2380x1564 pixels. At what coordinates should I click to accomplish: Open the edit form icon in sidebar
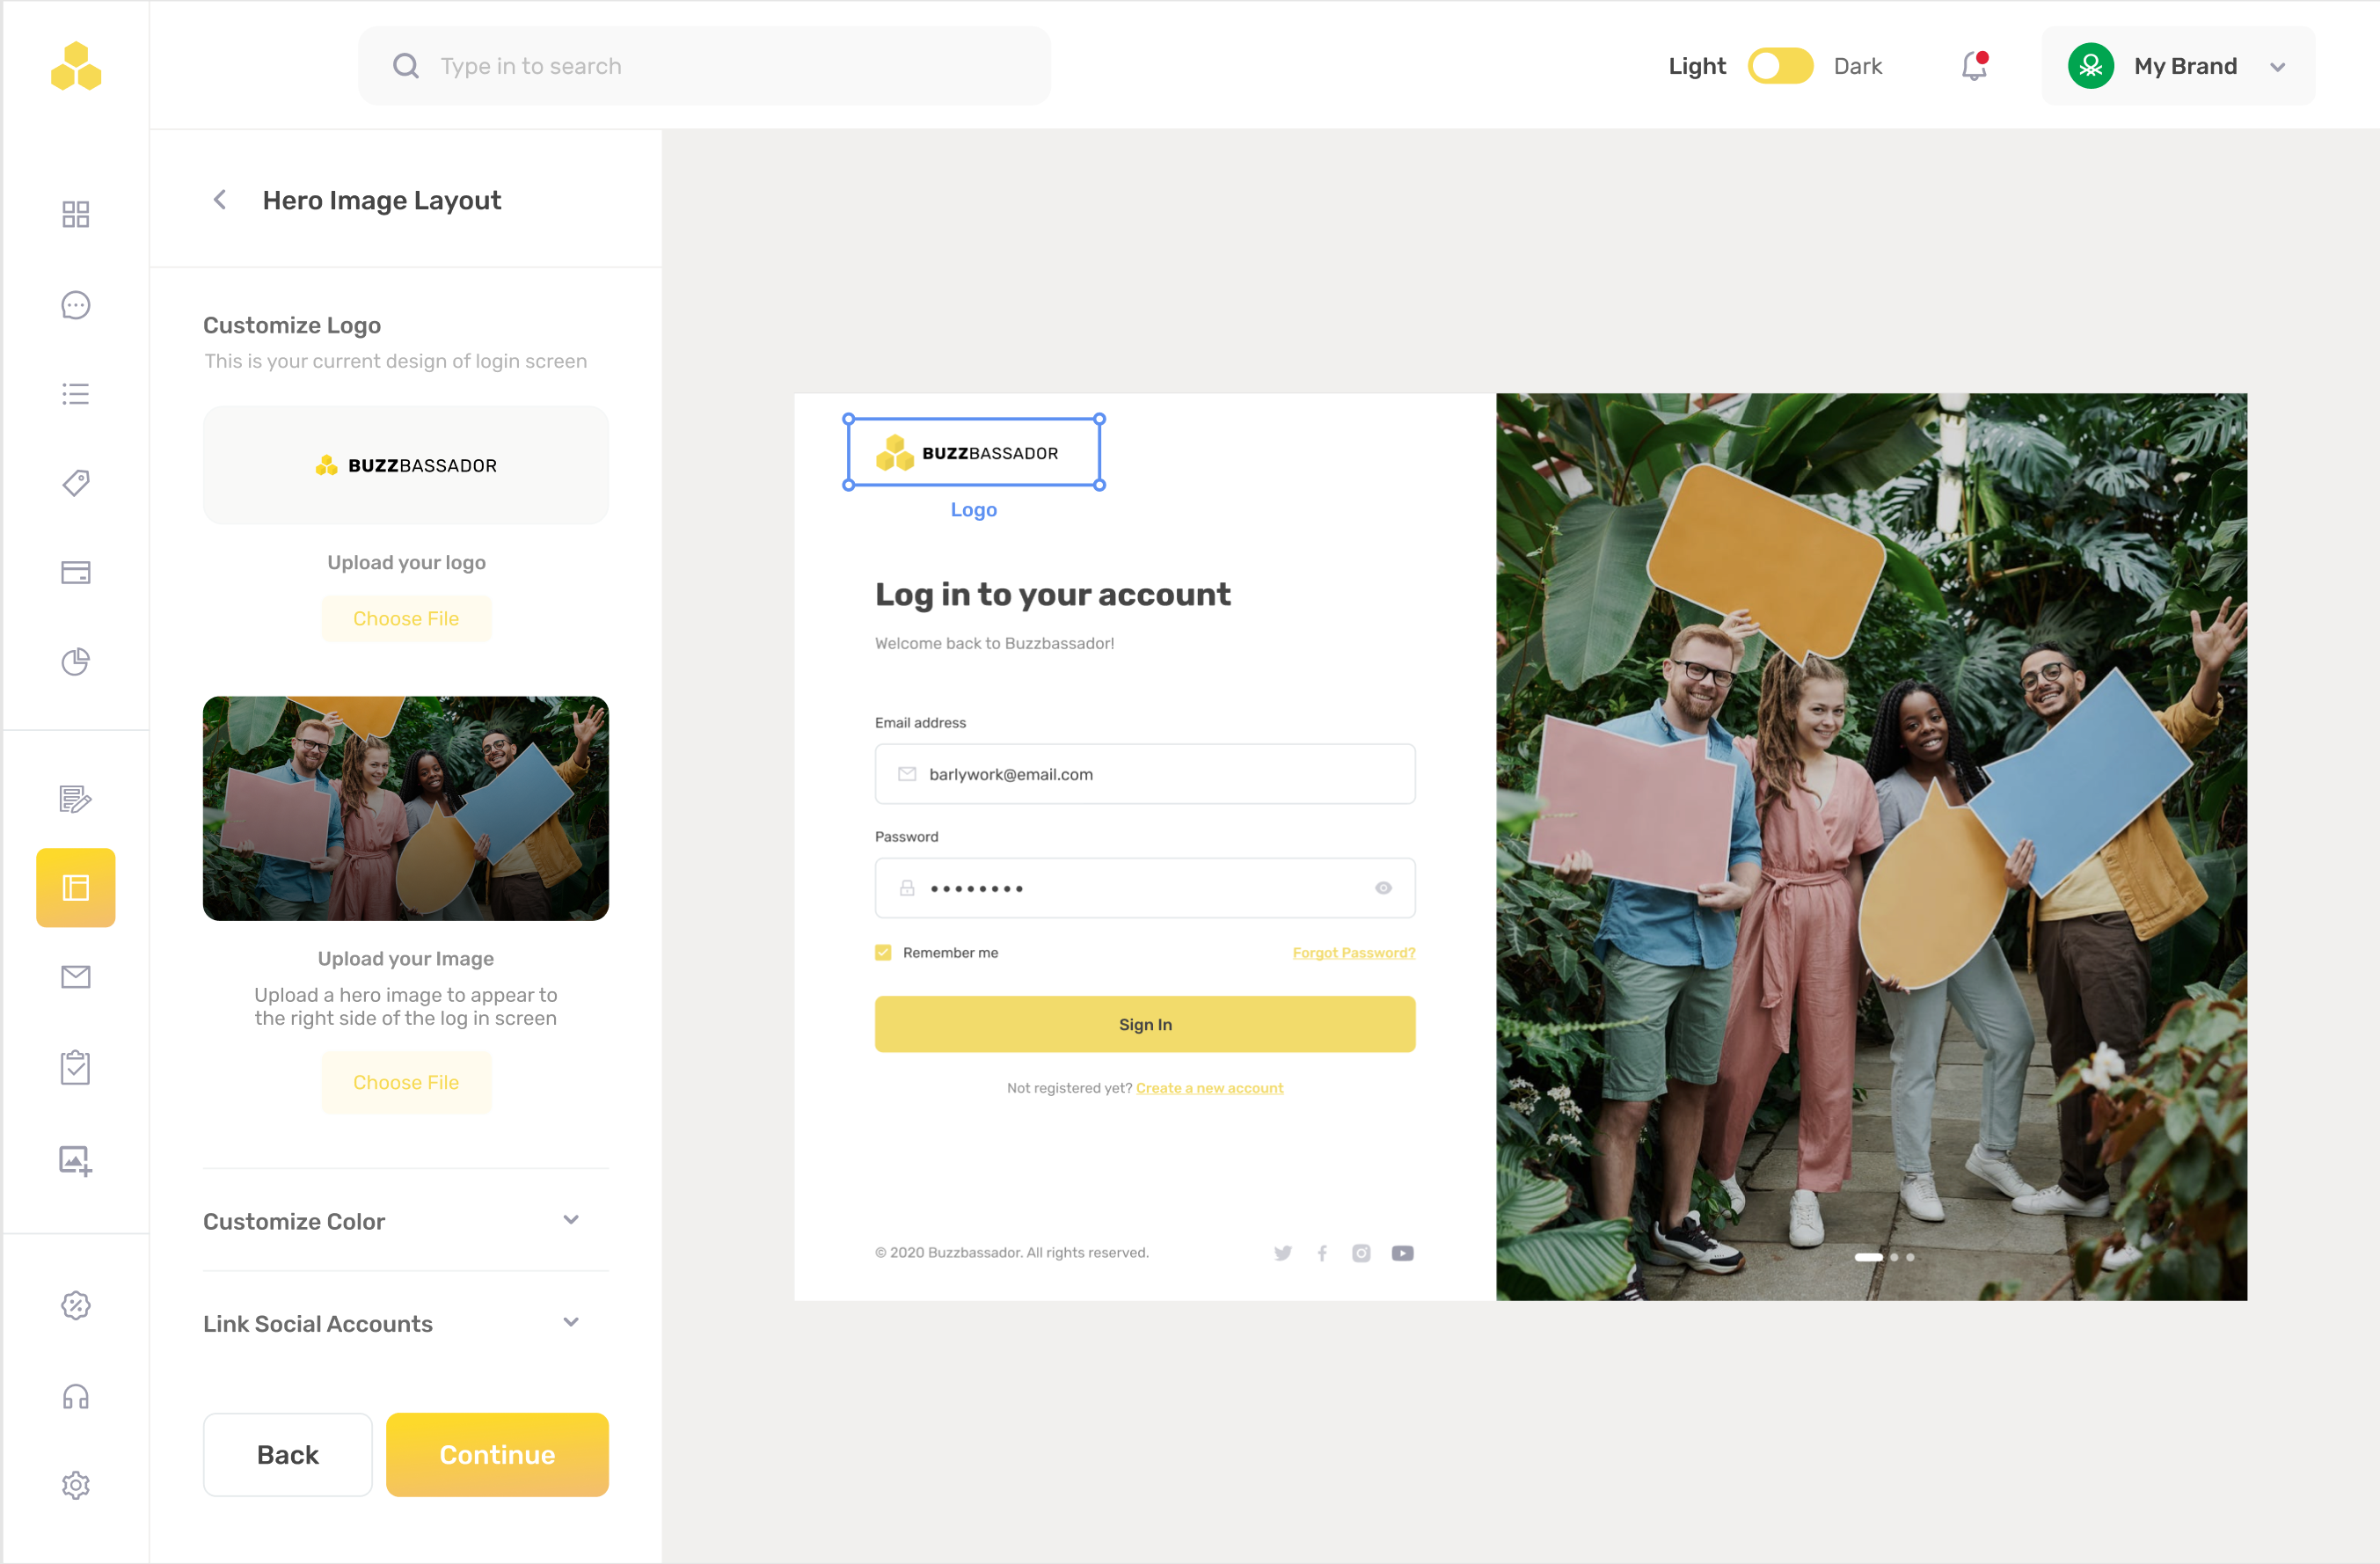76,799
